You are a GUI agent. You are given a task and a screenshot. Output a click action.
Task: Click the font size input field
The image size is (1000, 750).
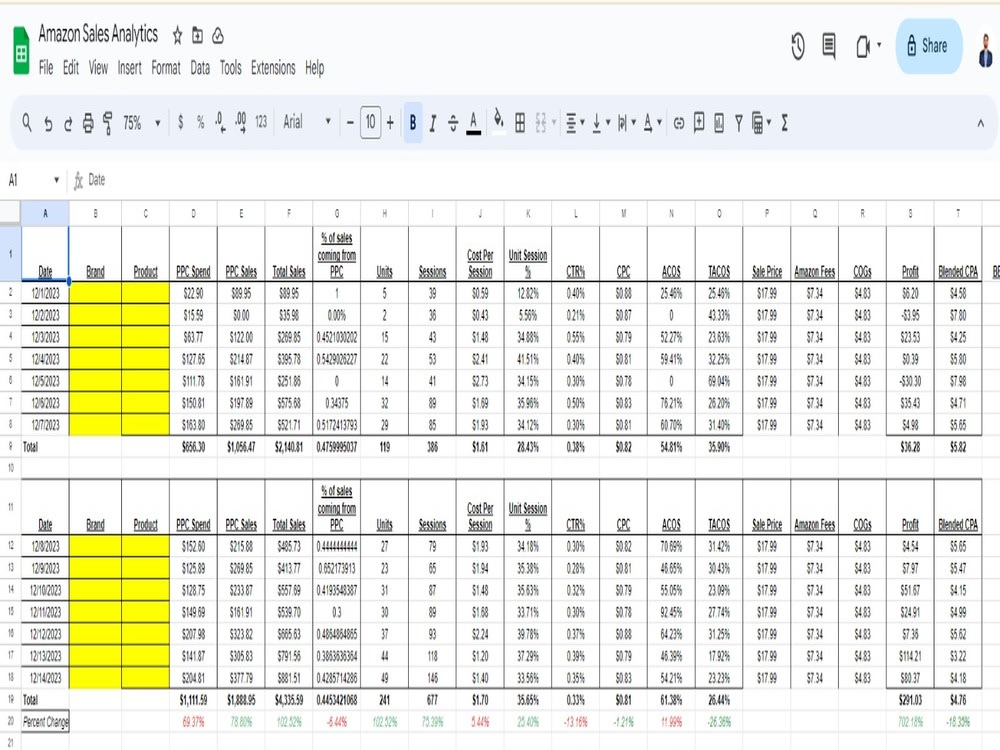(x=371, y=122)
